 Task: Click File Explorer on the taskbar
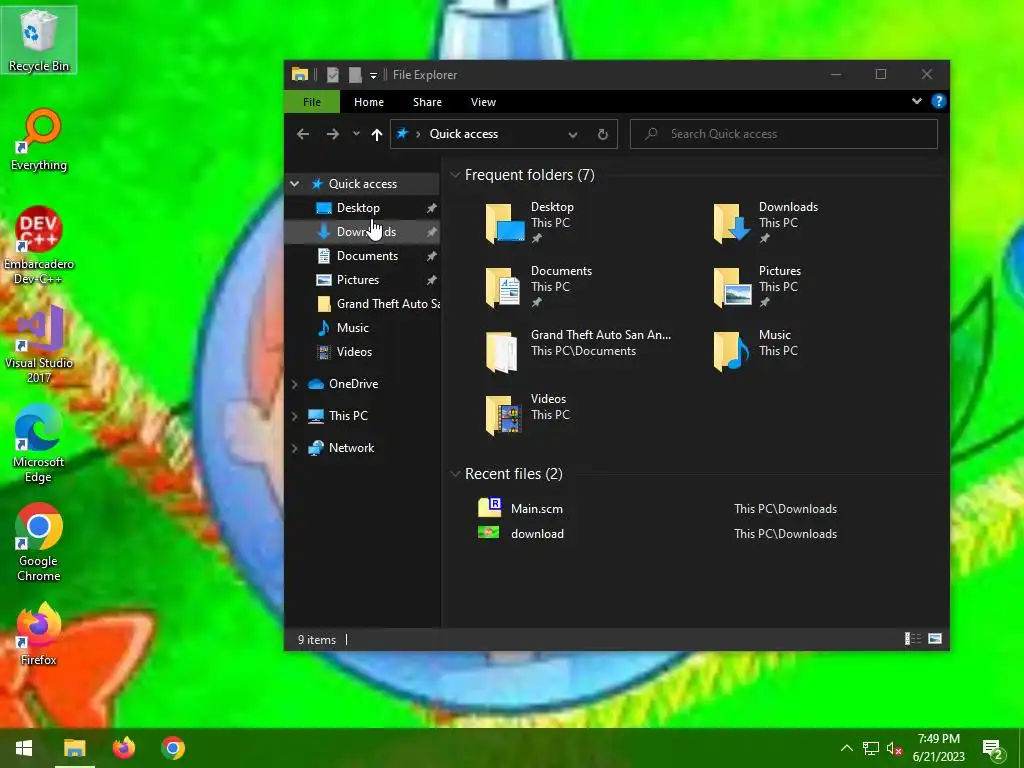point(74,748)
